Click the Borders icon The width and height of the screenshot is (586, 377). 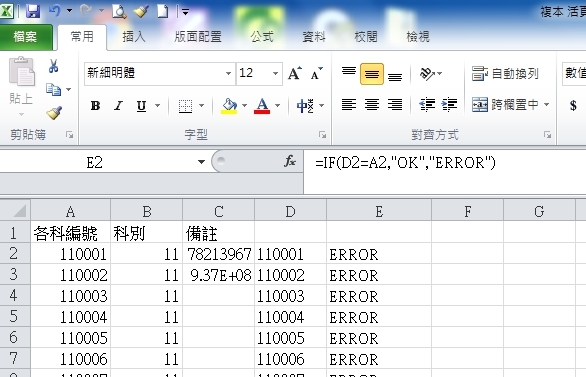coord(185,106)
